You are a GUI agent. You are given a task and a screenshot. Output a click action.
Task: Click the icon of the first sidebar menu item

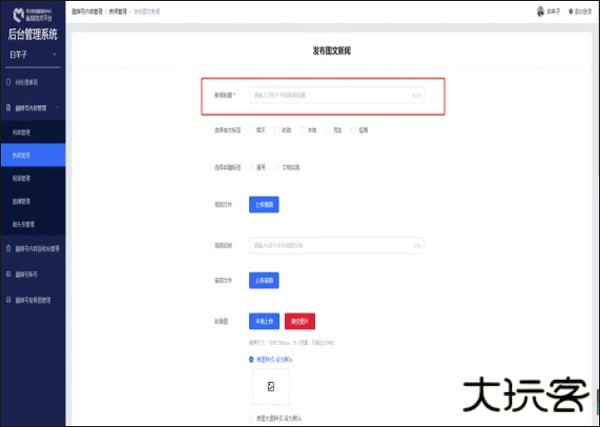[8, 82]
